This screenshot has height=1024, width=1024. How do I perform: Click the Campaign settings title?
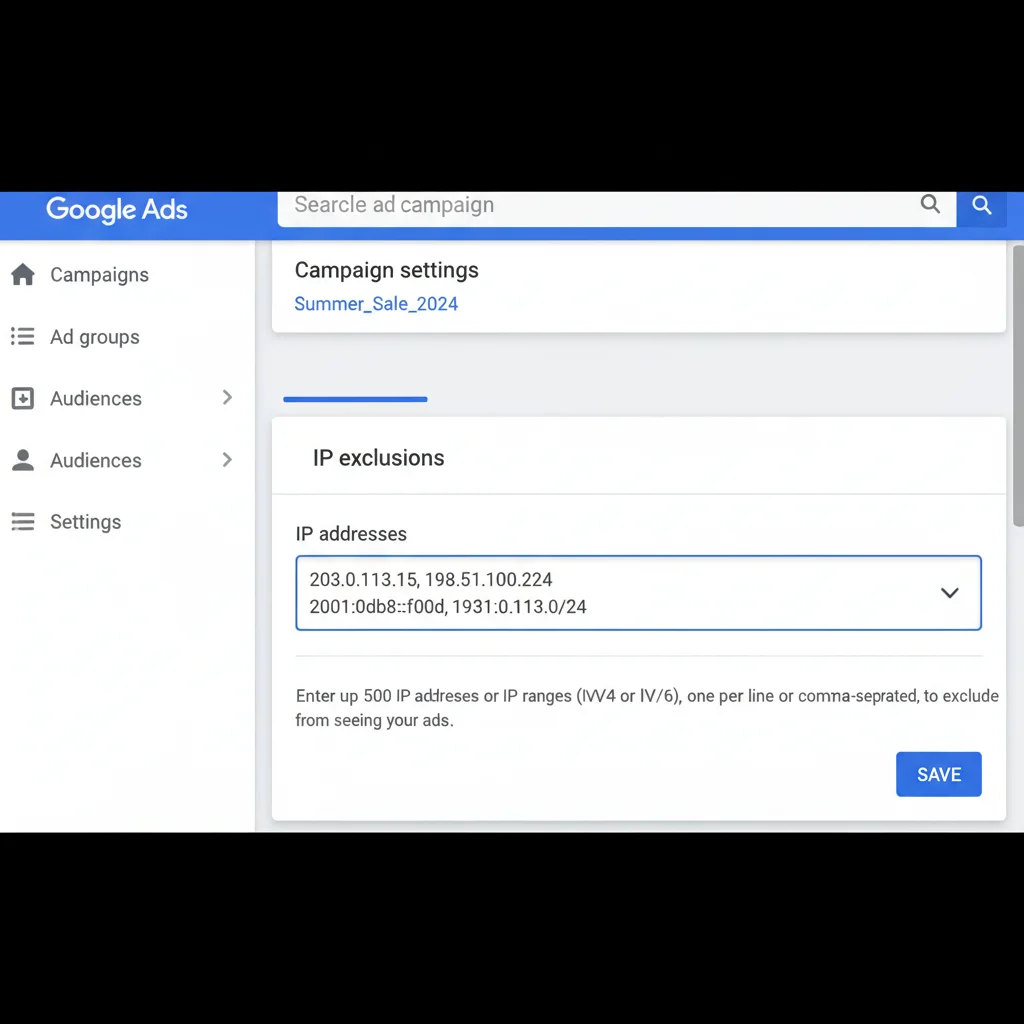(x=387, y=270)
